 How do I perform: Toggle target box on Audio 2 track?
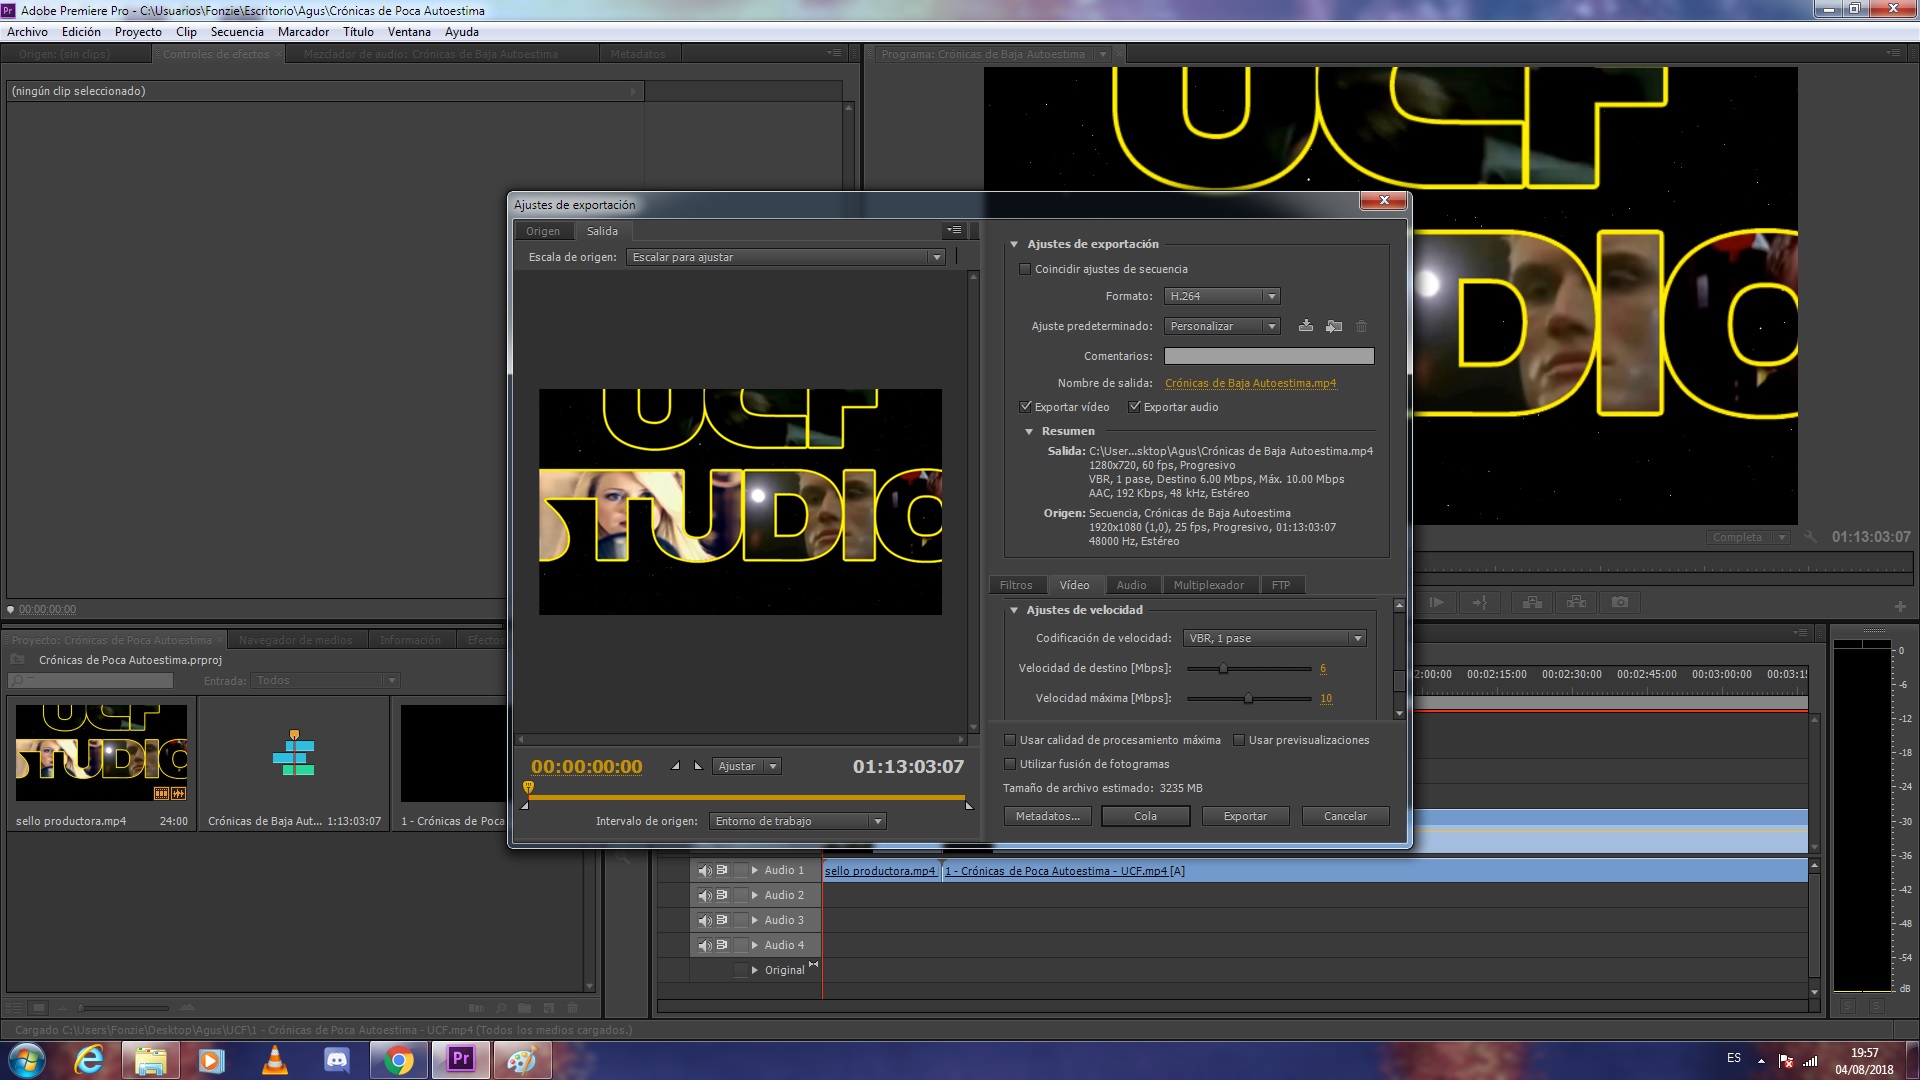(740, 895)
